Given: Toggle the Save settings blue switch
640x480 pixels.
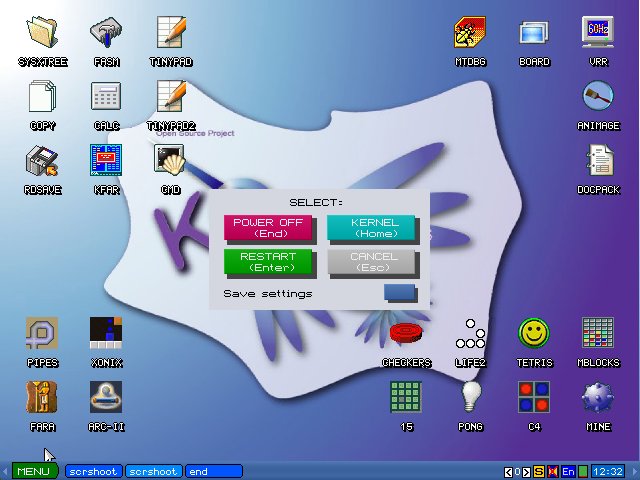Looking at the screenshot, I should coord(400,293).
